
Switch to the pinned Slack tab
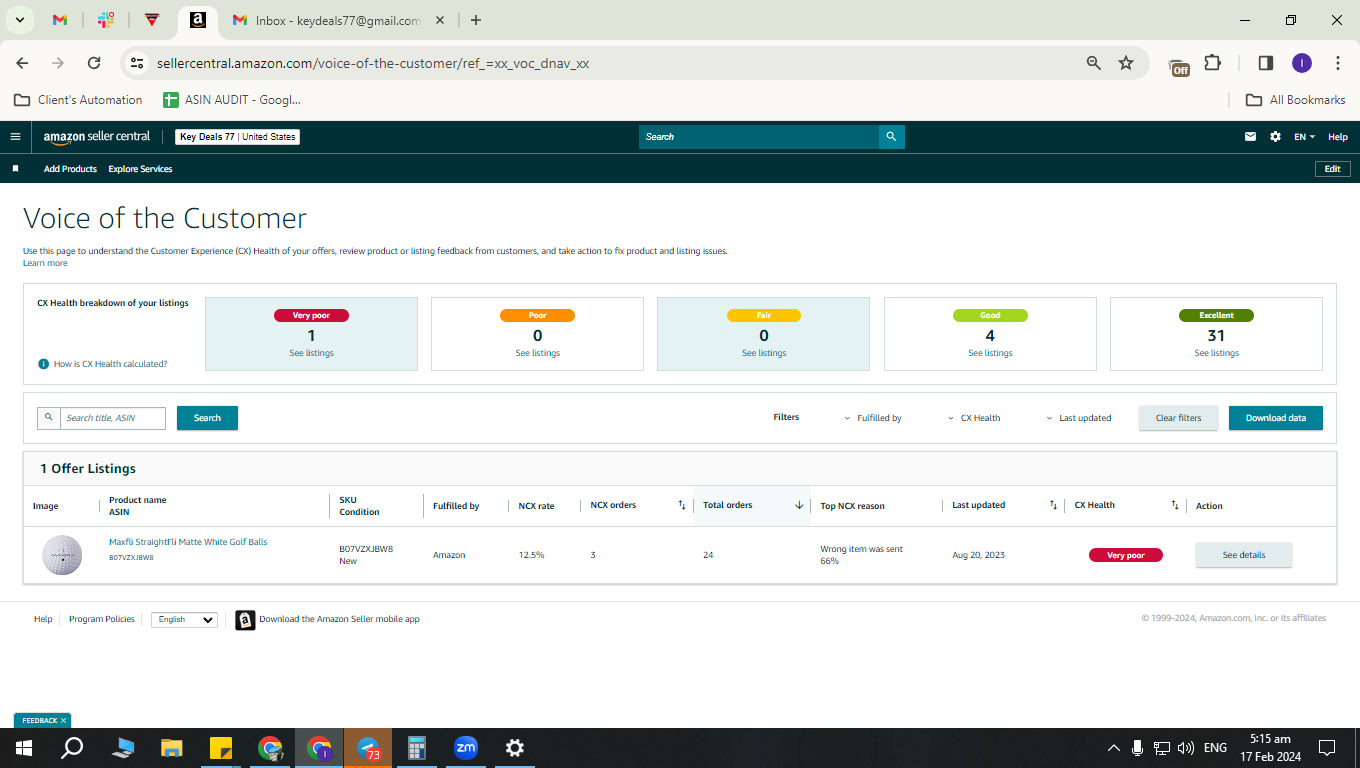pos(106,20)
